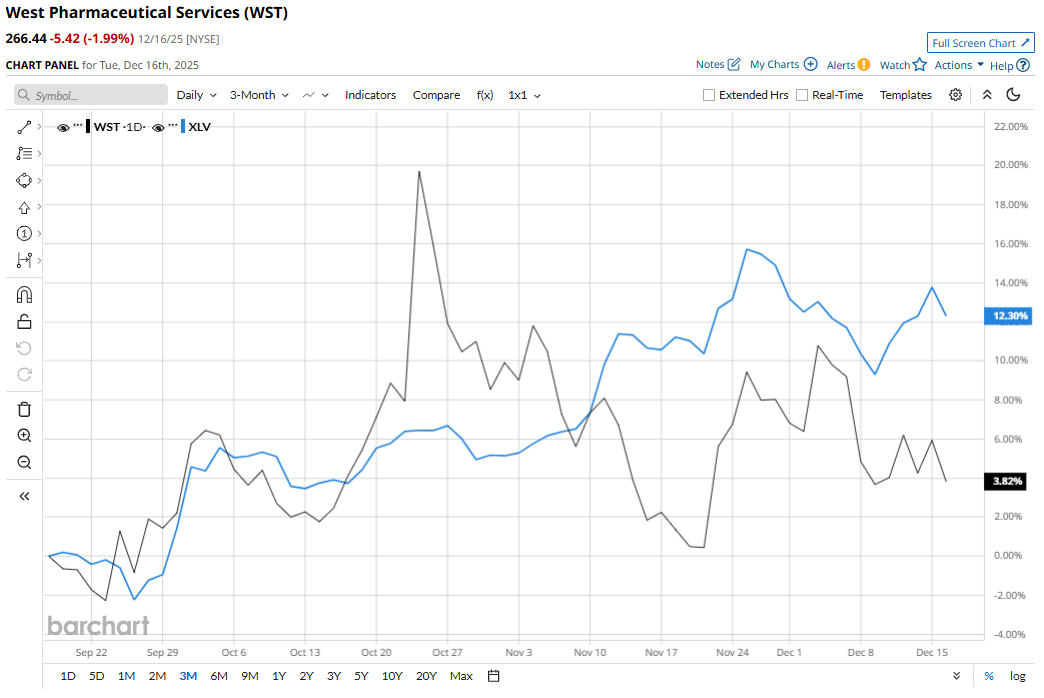Open the Notes edit icon

click(x=734, y=65)
